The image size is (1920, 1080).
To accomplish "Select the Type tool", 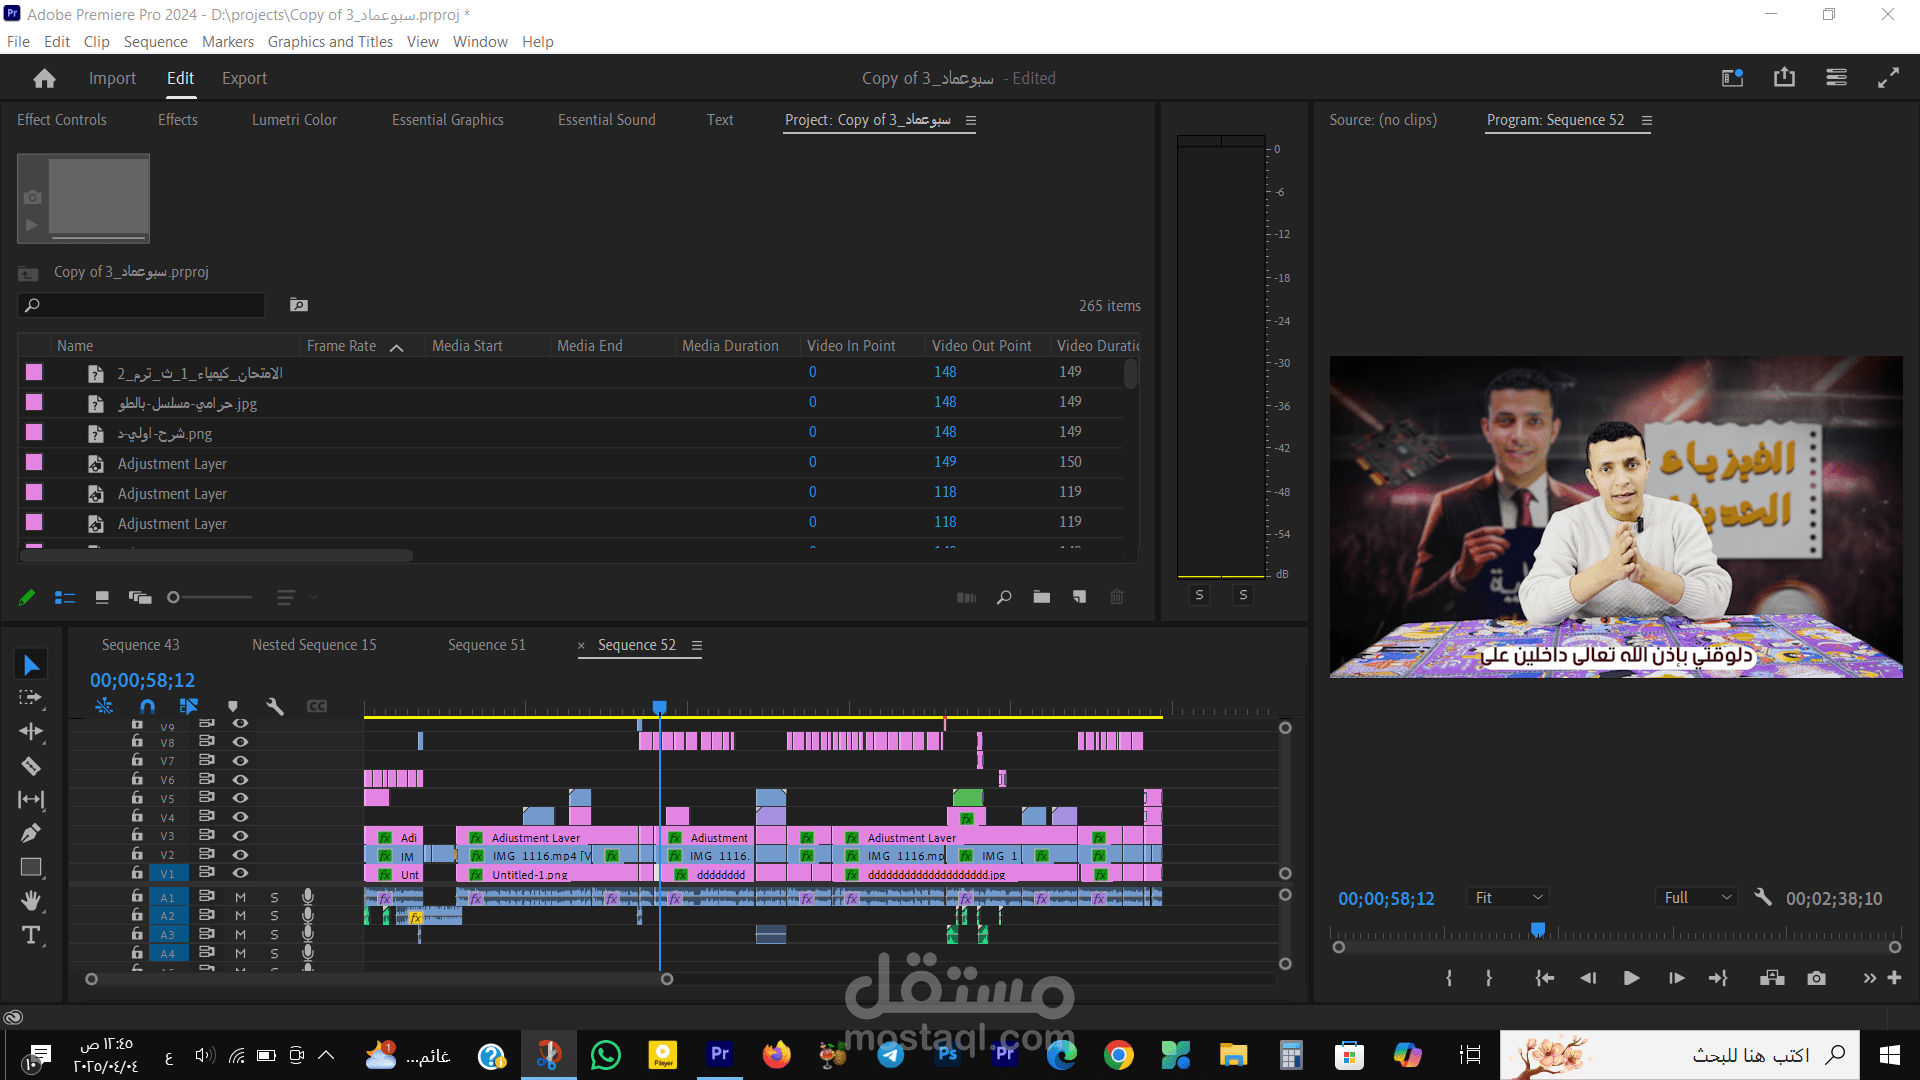I will [31, 935].
